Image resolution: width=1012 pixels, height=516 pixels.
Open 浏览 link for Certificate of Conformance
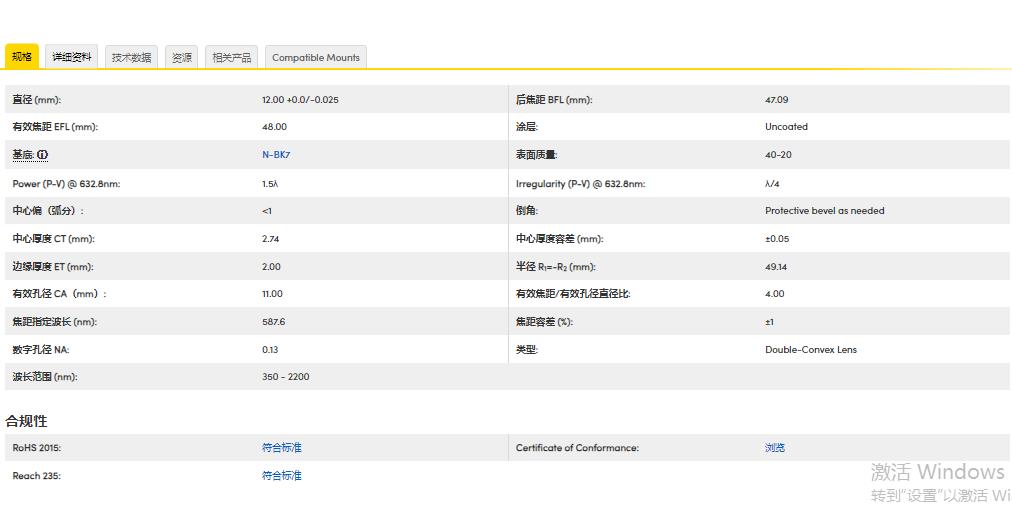point(774,448)
